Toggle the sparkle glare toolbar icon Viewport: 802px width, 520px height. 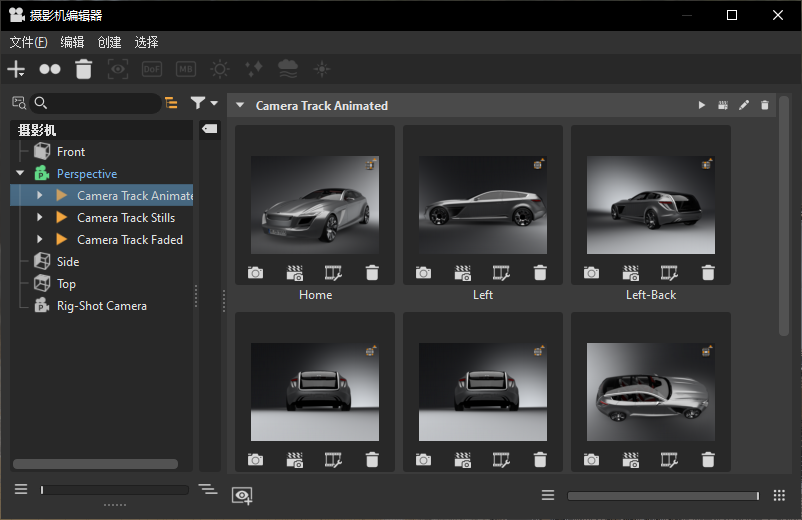click(254, 69)
